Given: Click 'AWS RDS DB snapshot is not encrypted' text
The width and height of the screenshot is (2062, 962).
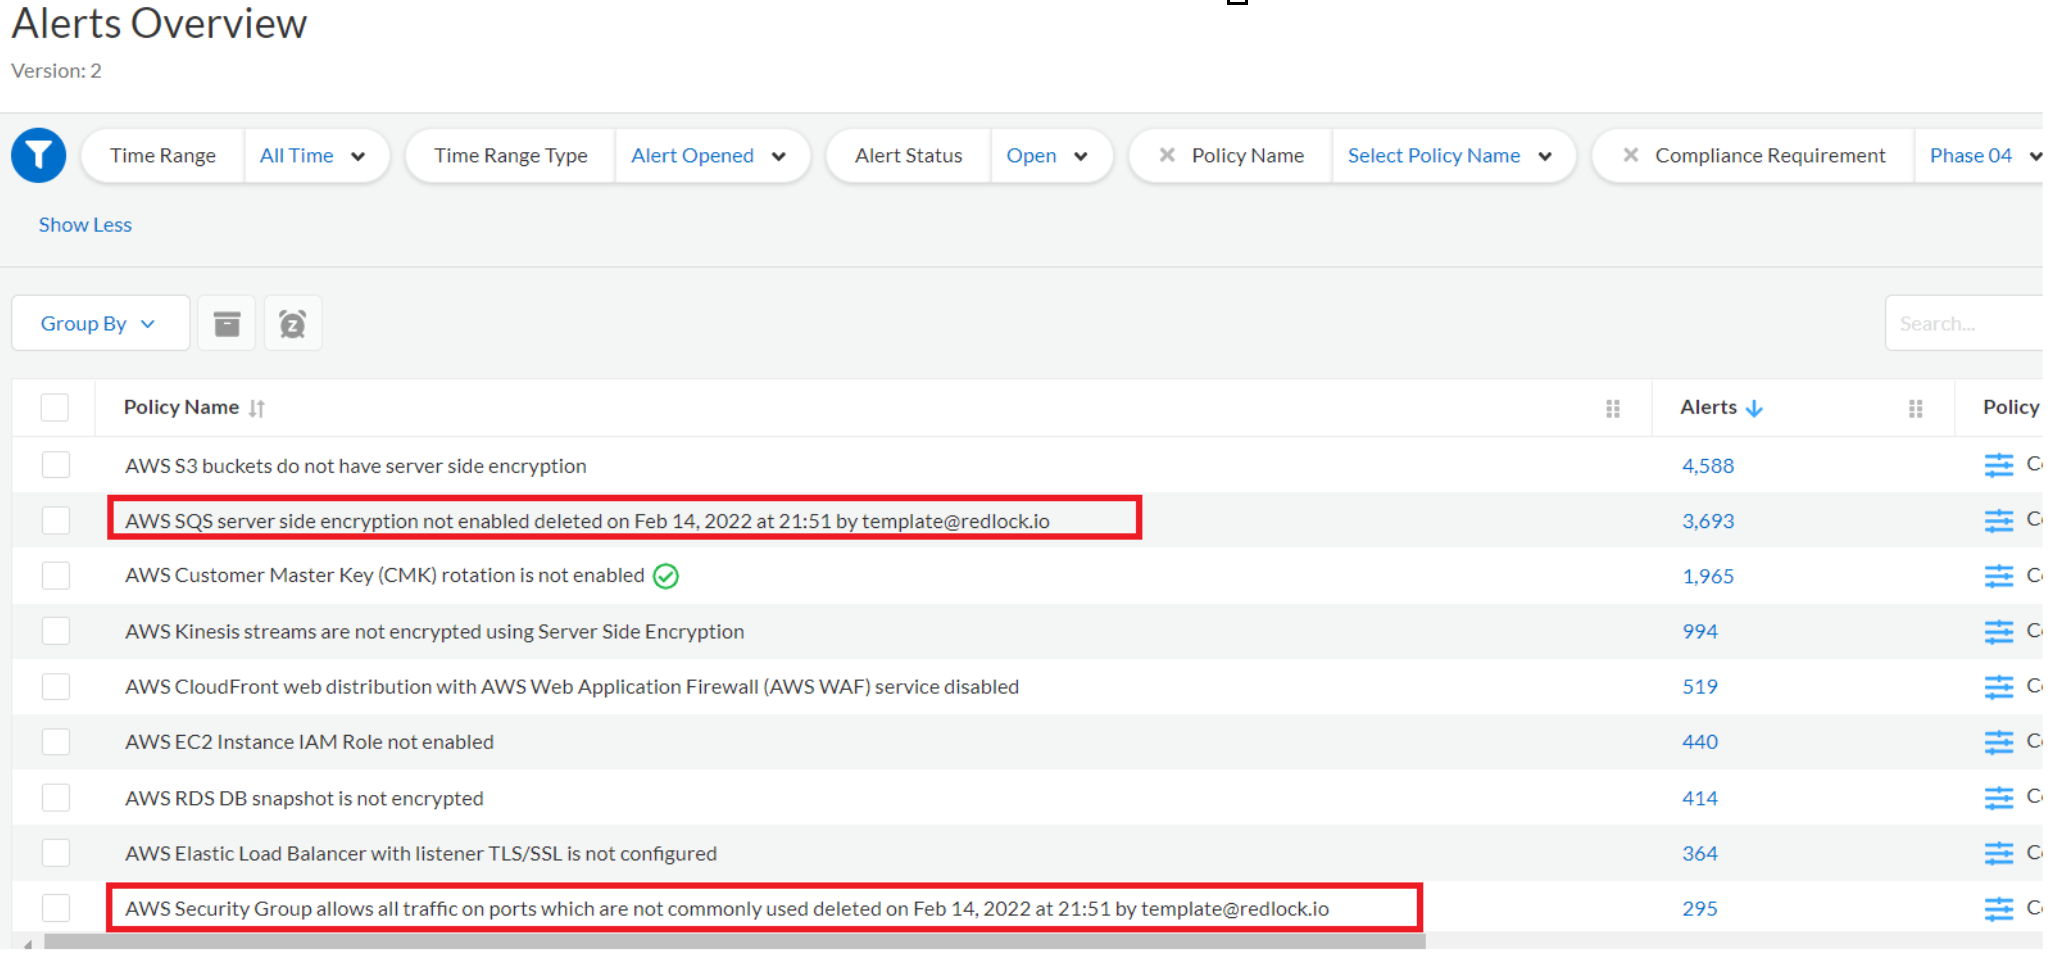Looking at the screenshot, I should pos(304,798).
